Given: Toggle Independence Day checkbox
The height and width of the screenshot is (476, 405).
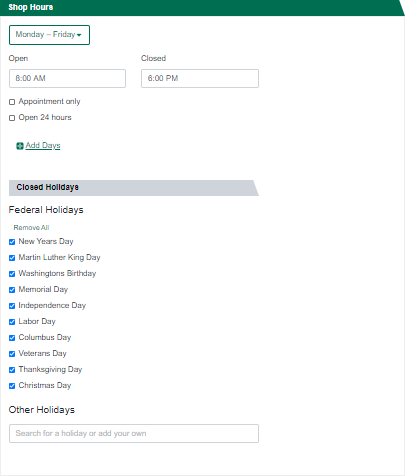Looking at the screenshot, I should point(12,306).
